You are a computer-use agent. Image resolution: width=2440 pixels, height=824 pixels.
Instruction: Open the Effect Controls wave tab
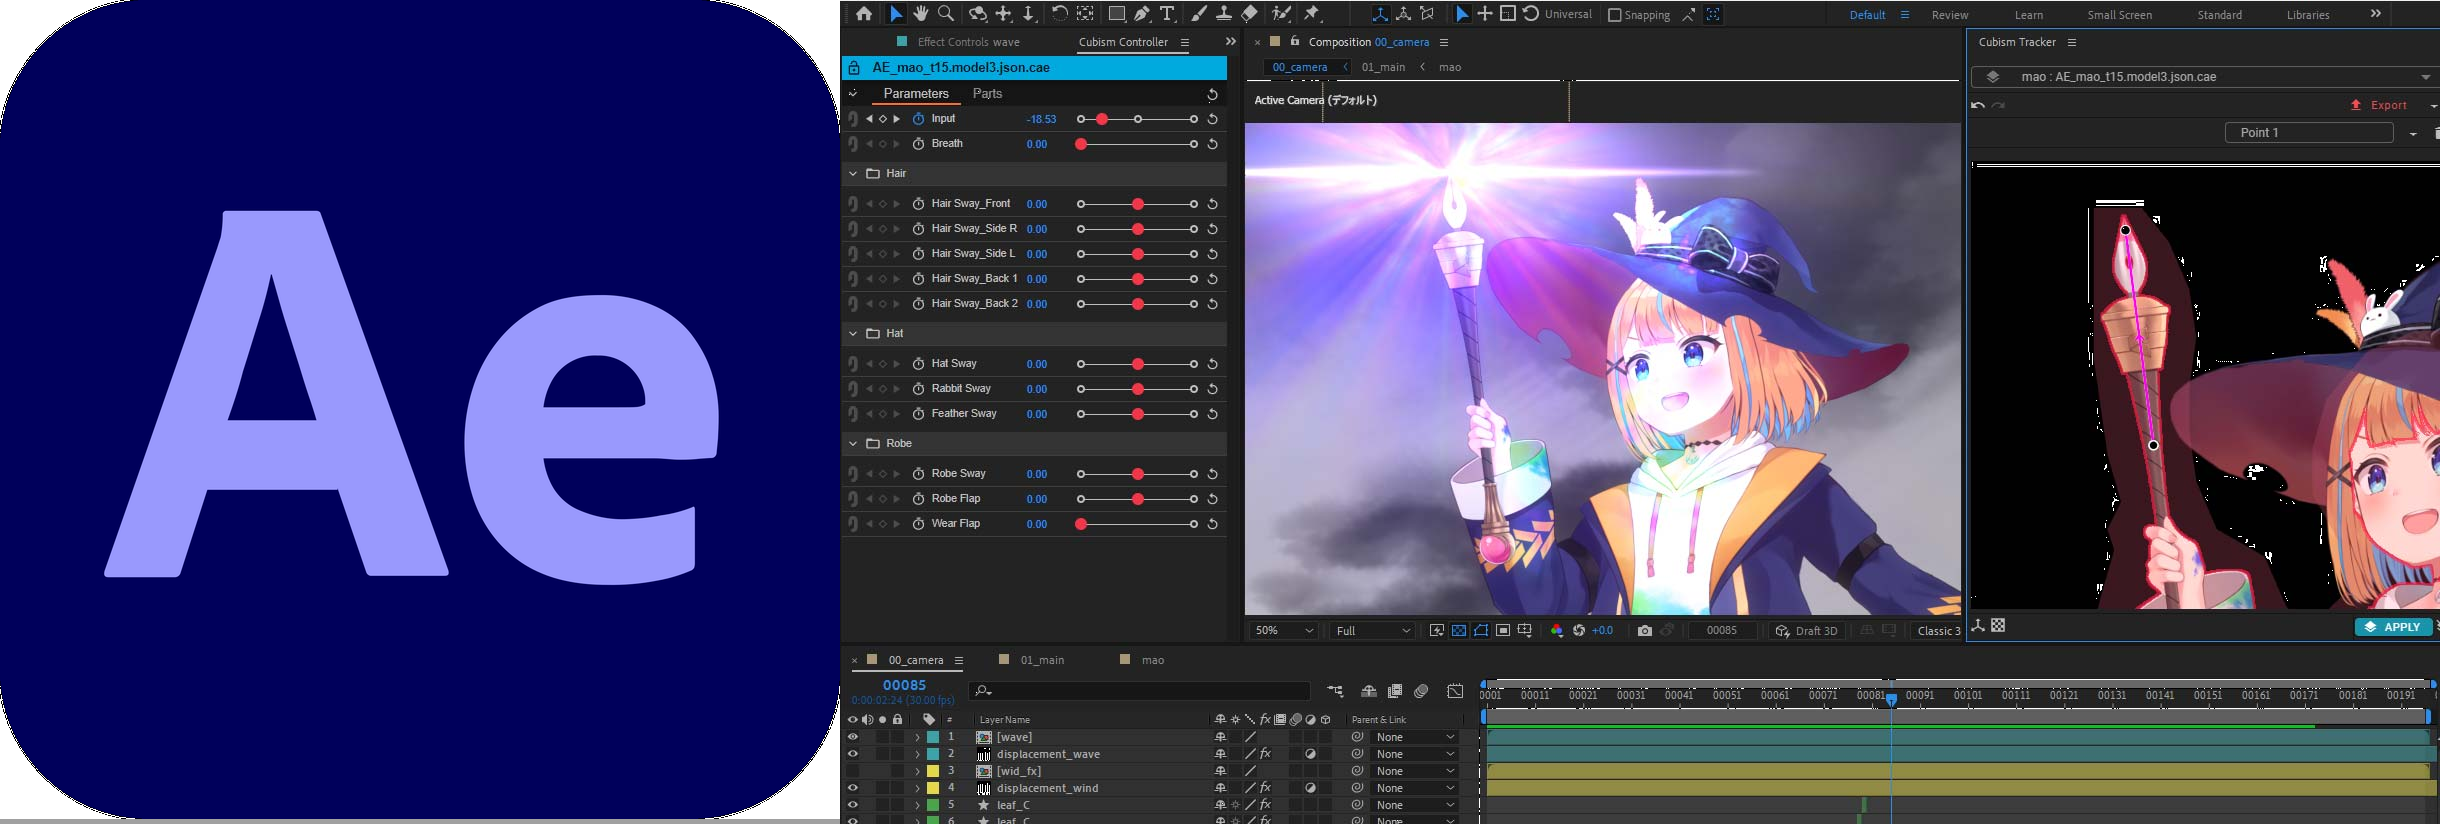[x=968, y=42]
